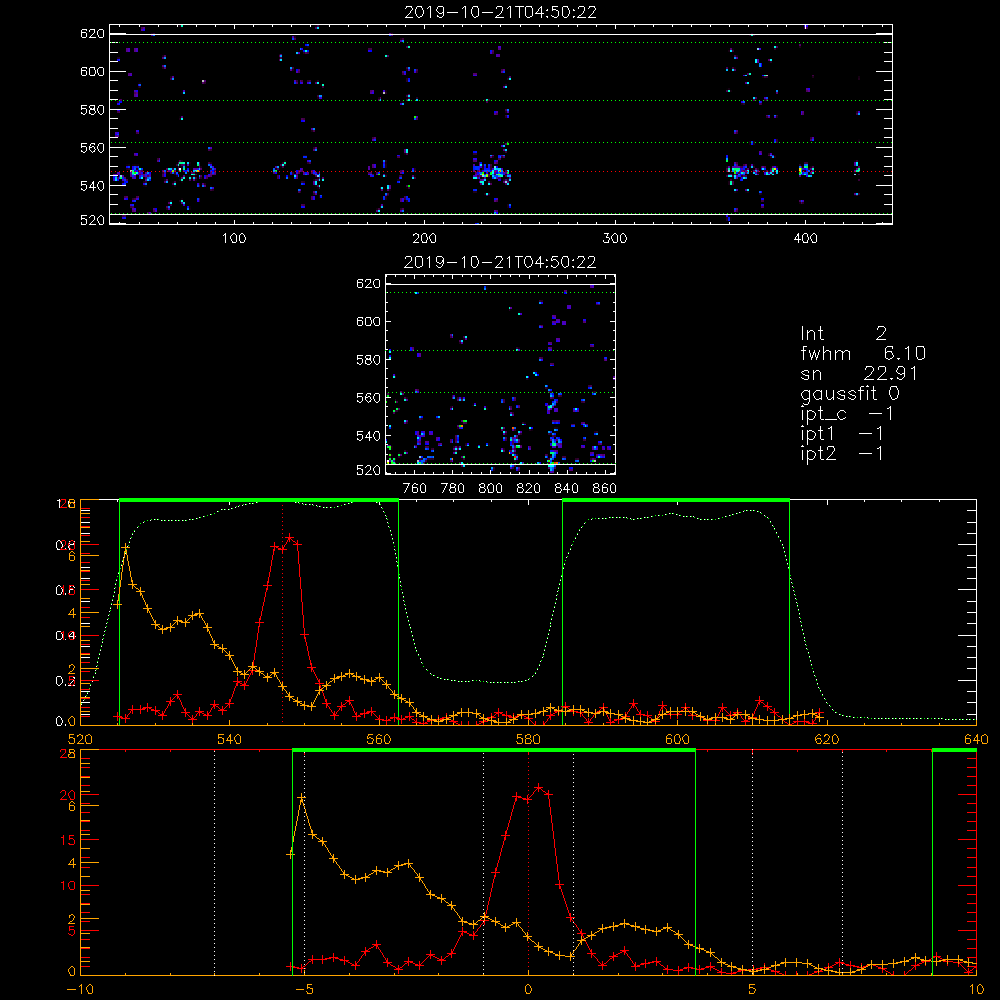Click the 'ipt1 -1' value
The image size is (1000, 1000).
click(x=842, y=434)
